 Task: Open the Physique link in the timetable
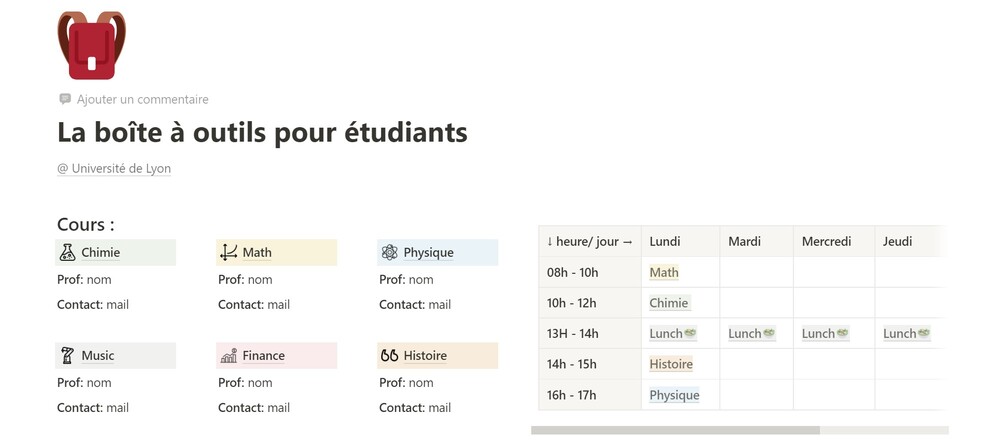[x=674, y=395]
